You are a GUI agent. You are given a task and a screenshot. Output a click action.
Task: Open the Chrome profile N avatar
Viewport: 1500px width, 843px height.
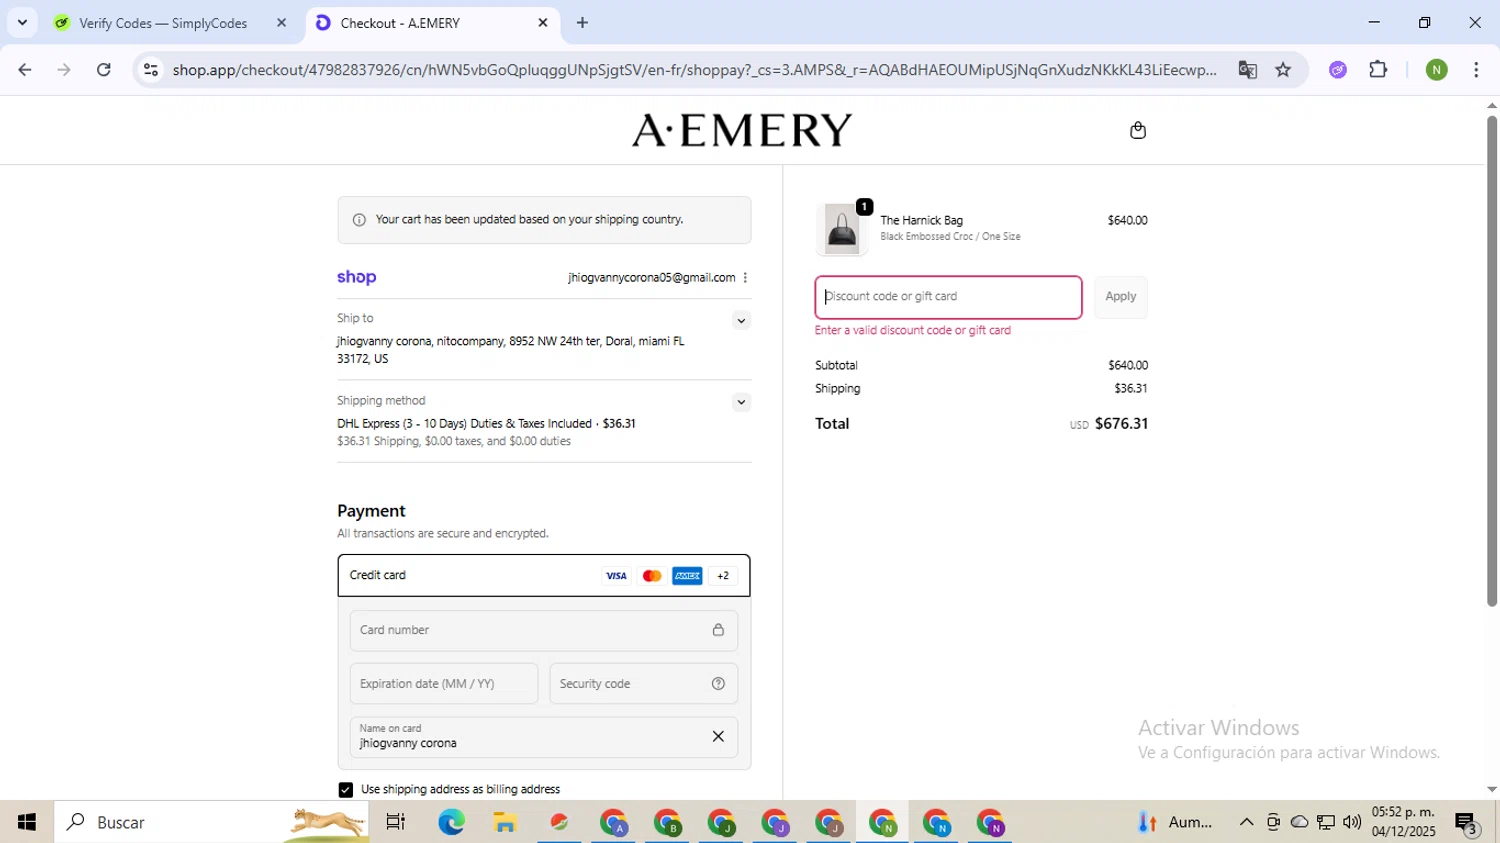point(1437,70)
